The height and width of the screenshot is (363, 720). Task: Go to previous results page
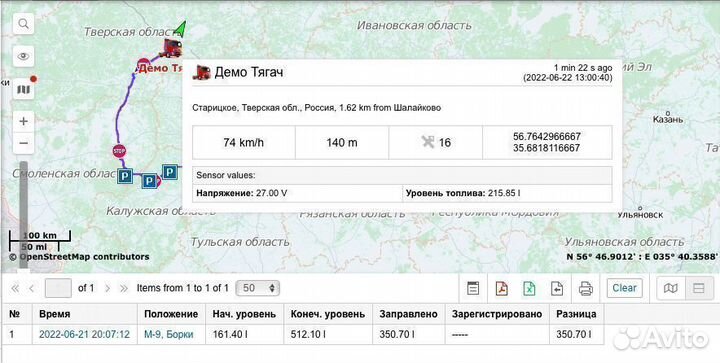click(32, 288)
